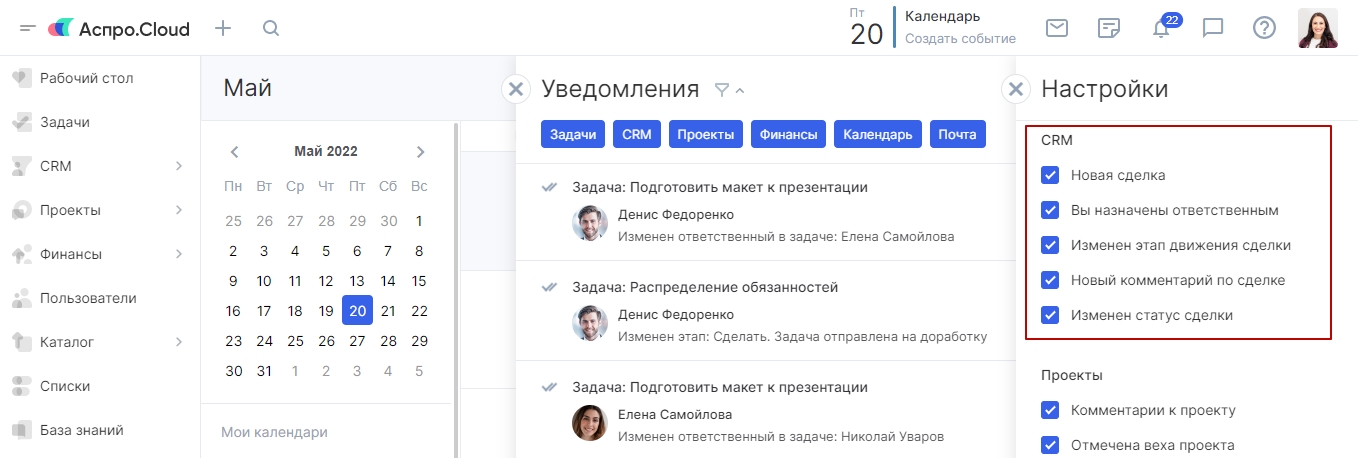
Task: Filter notifications by Почта
Action: (958, 134)
